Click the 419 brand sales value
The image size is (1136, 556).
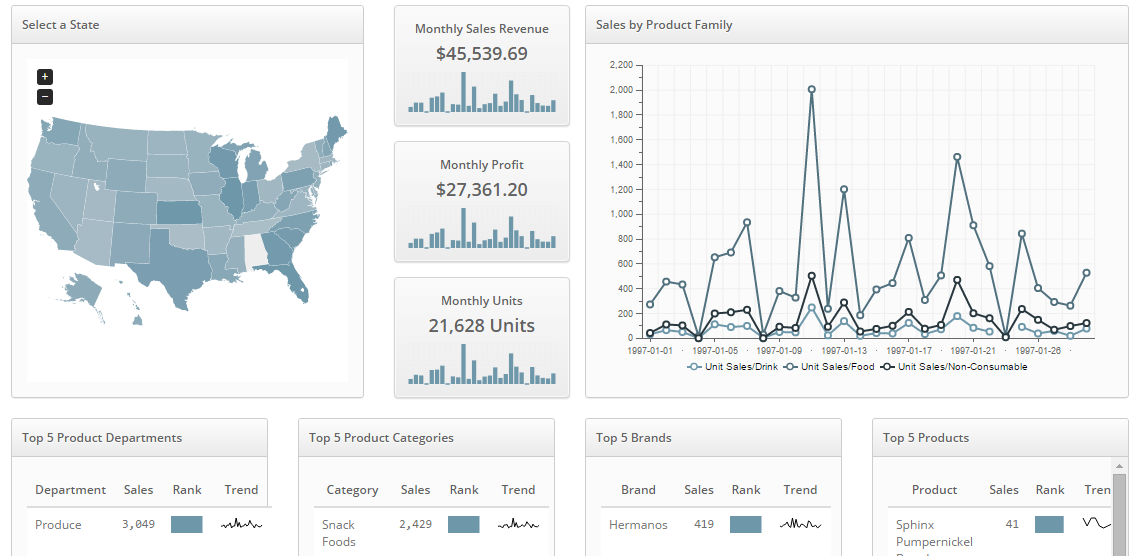point(704,524)
